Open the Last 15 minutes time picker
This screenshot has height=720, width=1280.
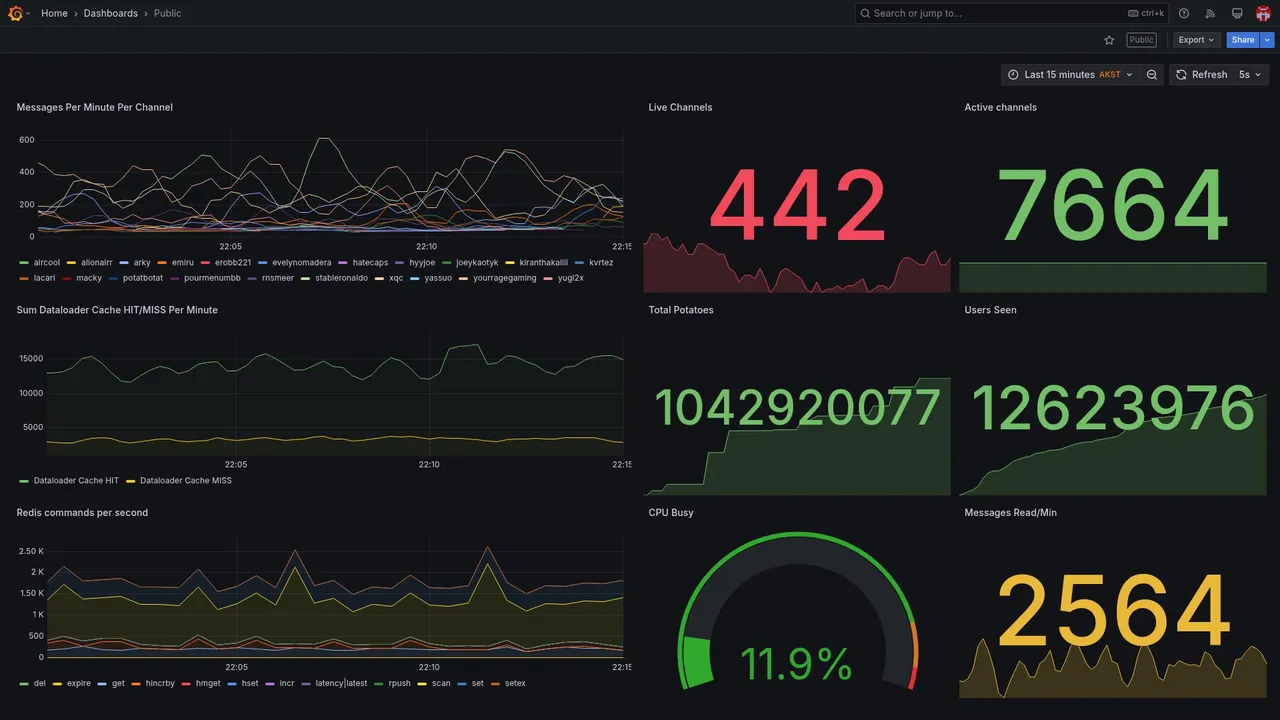(1070, 75)
